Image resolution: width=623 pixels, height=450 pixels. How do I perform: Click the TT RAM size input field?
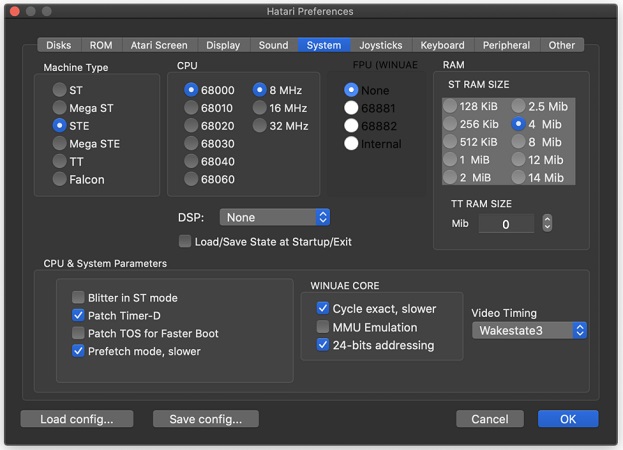pyautogui.click(x=505, y=224)
